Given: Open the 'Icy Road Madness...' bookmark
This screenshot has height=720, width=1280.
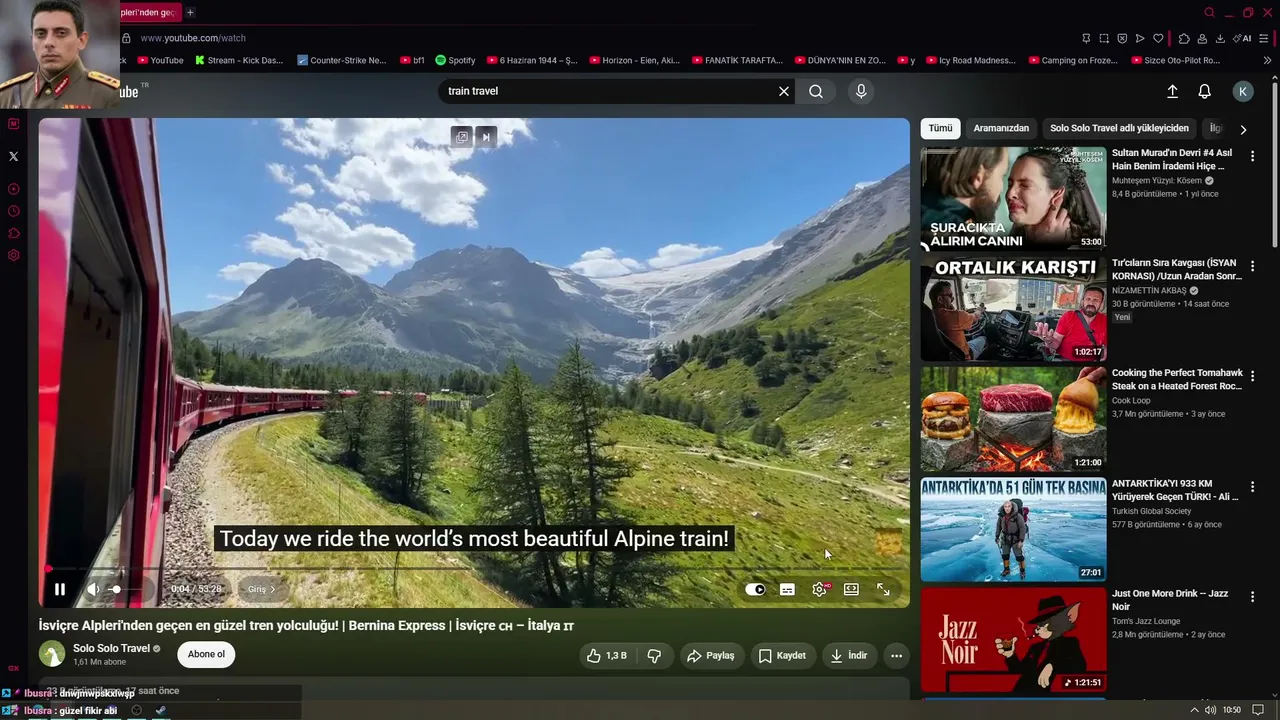Looking at the screenshot, I should [x=970, y=60].
